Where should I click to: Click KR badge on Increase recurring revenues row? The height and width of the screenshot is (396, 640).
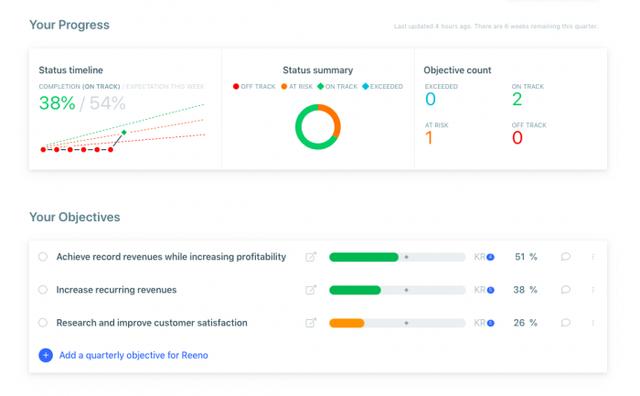click(x=484, y=290)
